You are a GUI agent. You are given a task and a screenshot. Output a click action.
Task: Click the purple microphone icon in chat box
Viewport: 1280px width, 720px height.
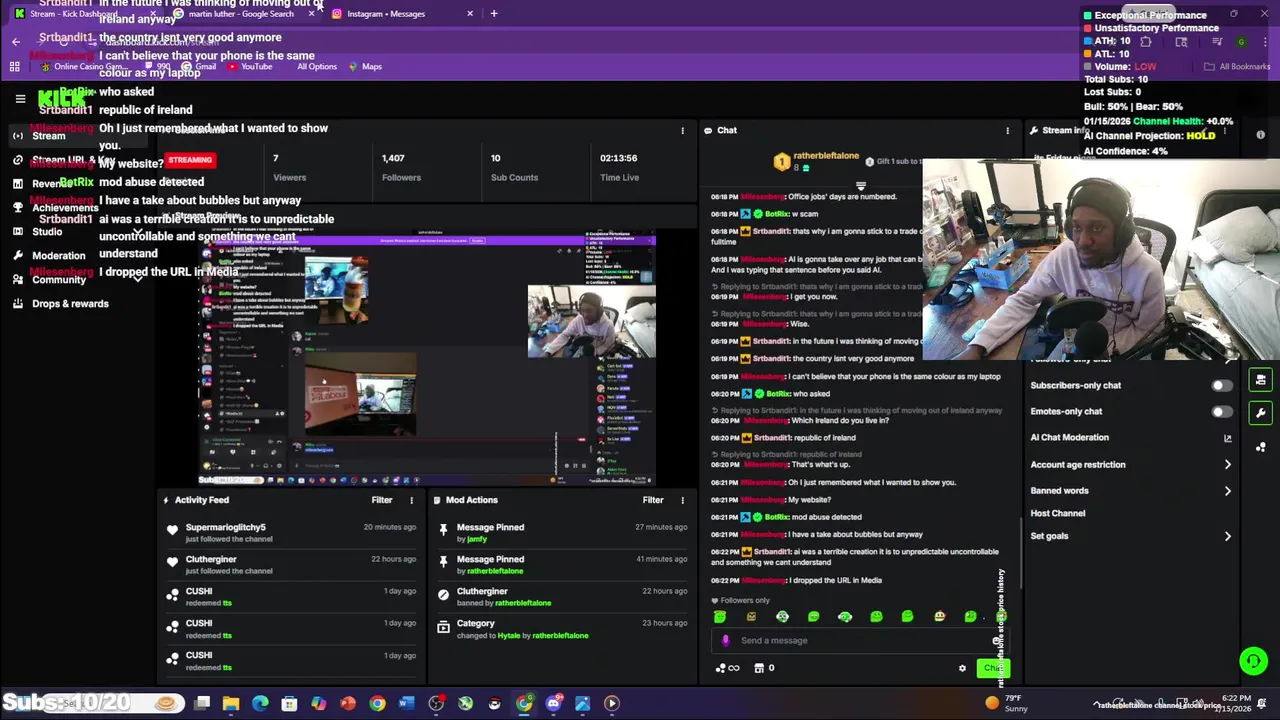coord(726,641)
